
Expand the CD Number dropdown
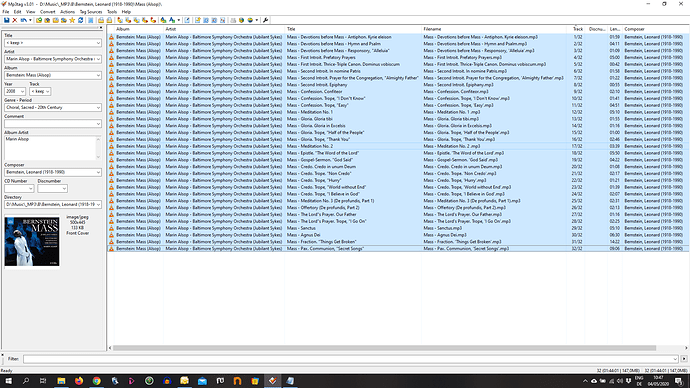(31, 188)
